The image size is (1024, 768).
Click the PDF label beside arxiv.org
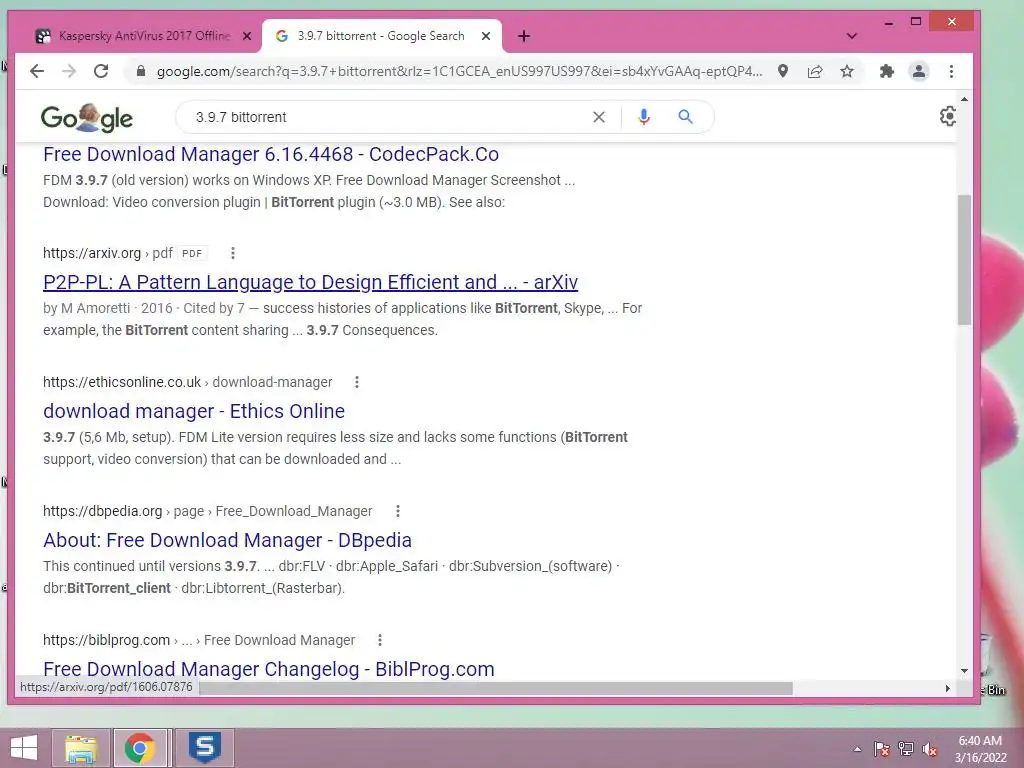[192, 253]
